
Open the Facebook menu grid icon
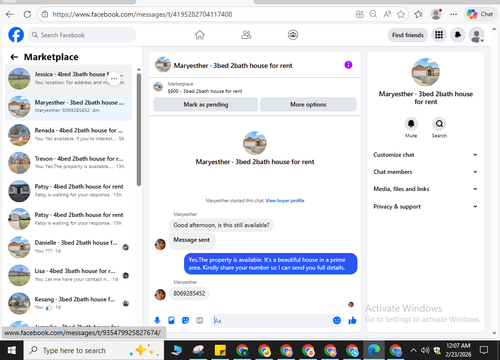tap(439, 35)
